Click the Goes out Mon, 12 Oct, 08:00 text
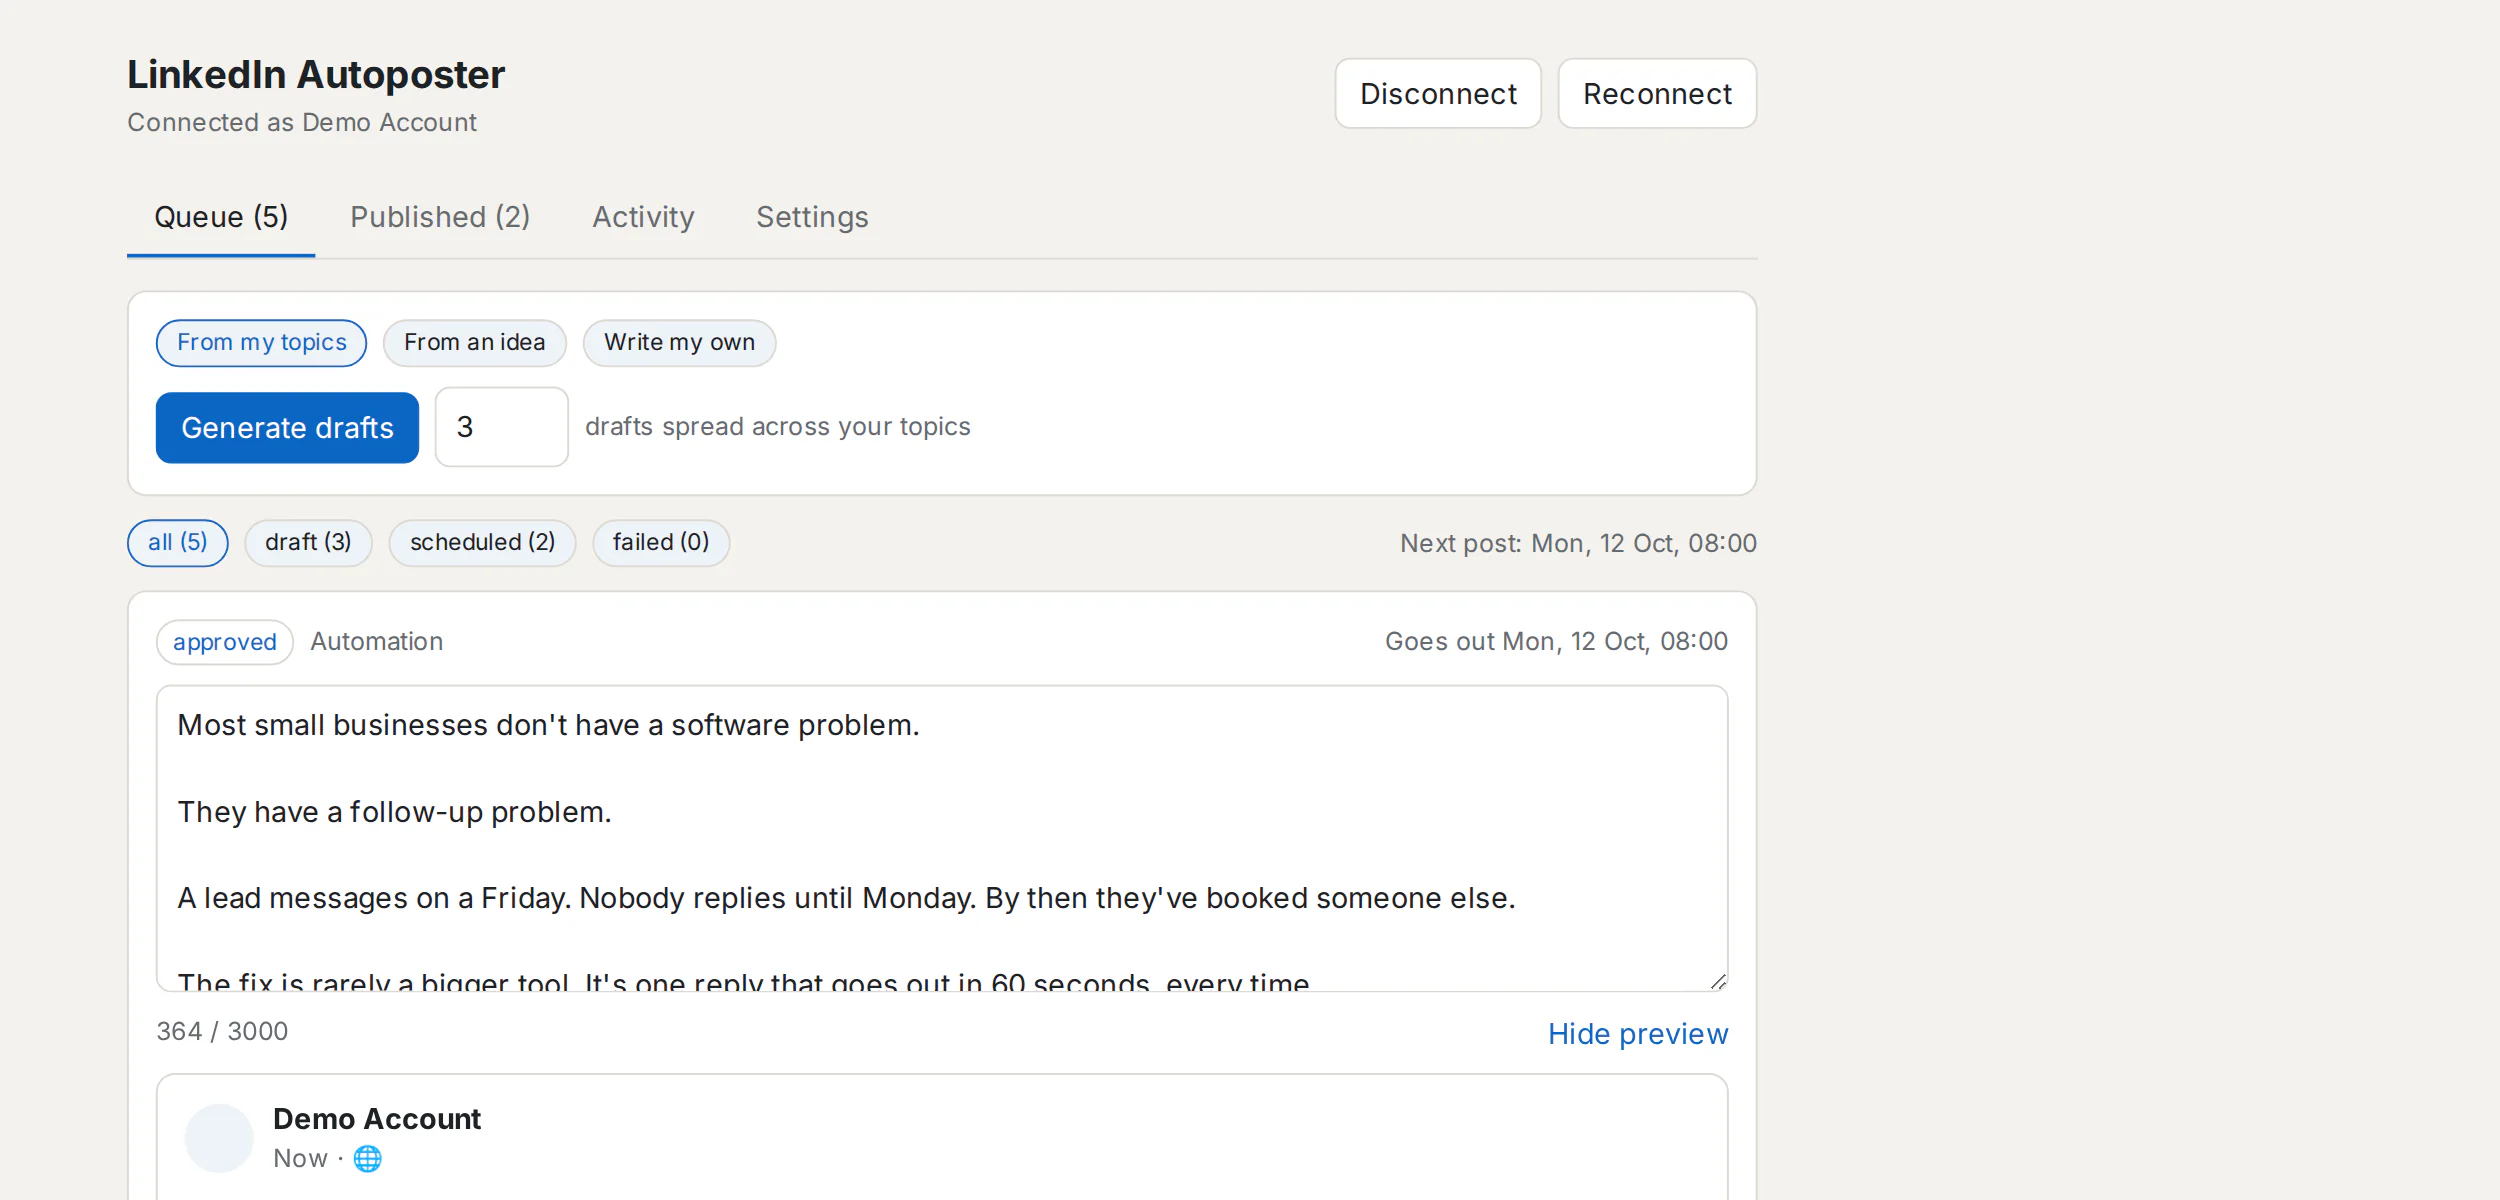 (x=1556, y=641)
